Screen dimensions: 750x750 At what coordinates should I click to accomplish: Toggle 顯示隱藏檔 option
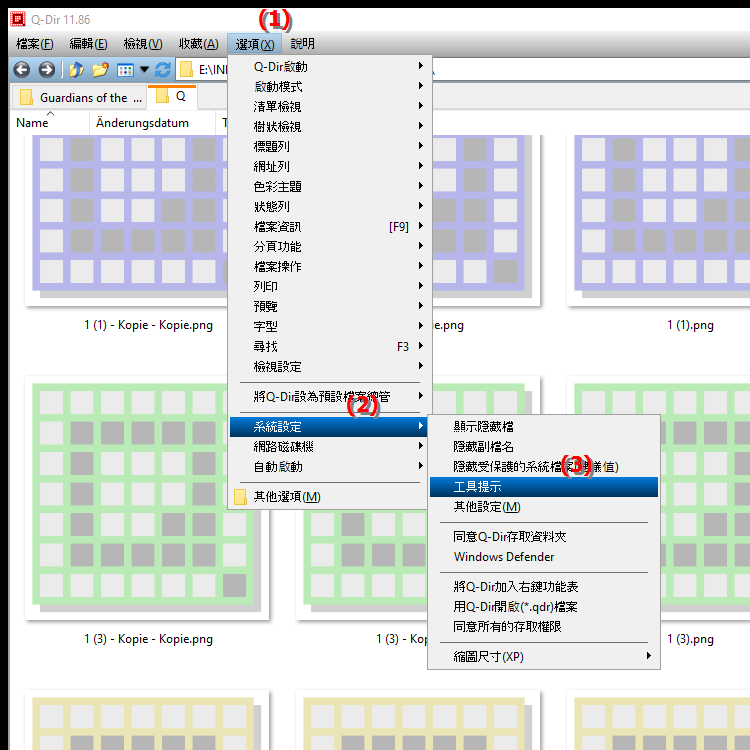click(544, 427)
